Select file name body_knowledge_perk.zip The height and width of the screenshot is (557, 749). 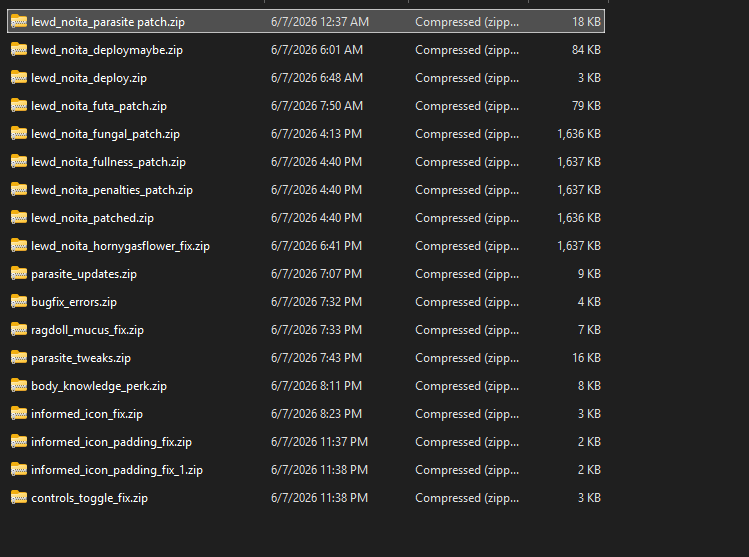point(99,386)
